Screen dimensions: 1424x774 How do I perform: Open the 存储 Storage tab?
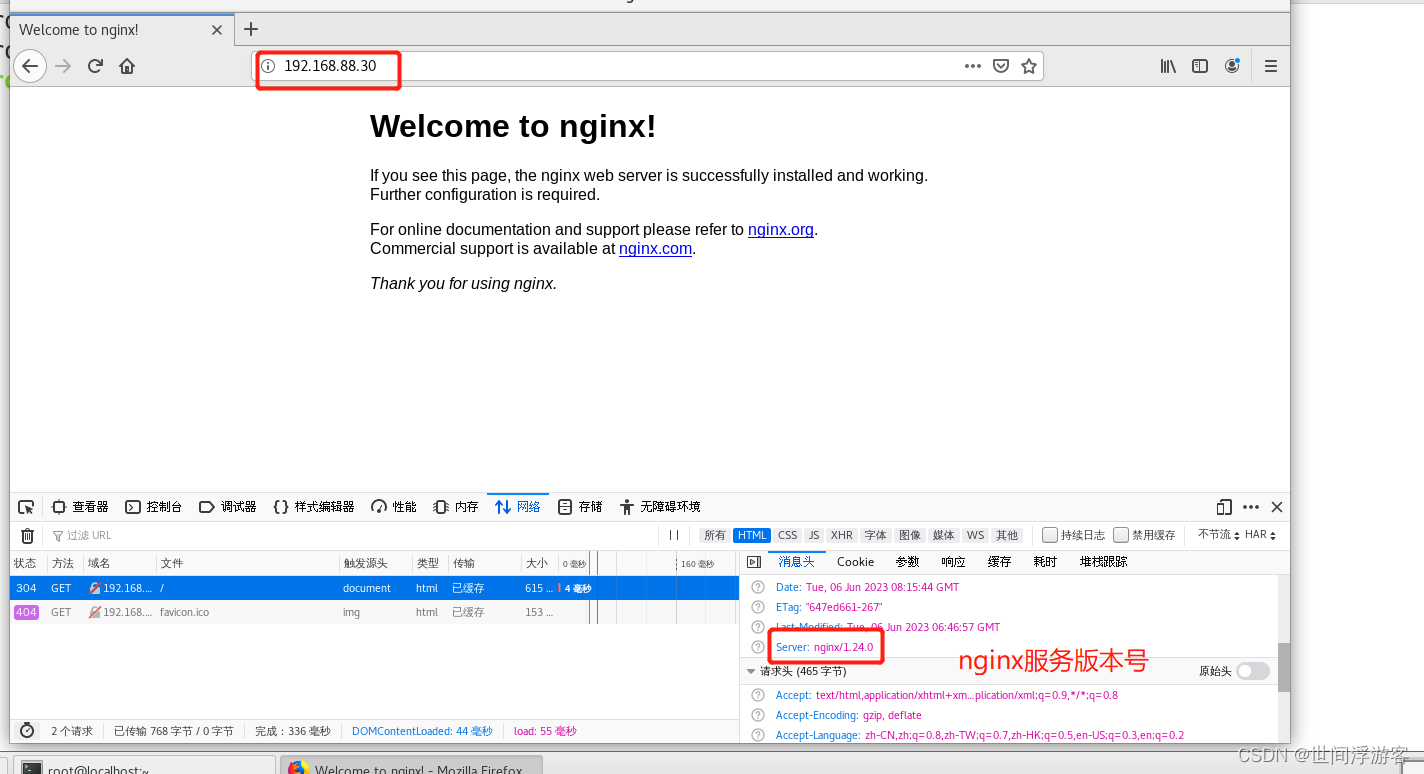click(580, 507)
